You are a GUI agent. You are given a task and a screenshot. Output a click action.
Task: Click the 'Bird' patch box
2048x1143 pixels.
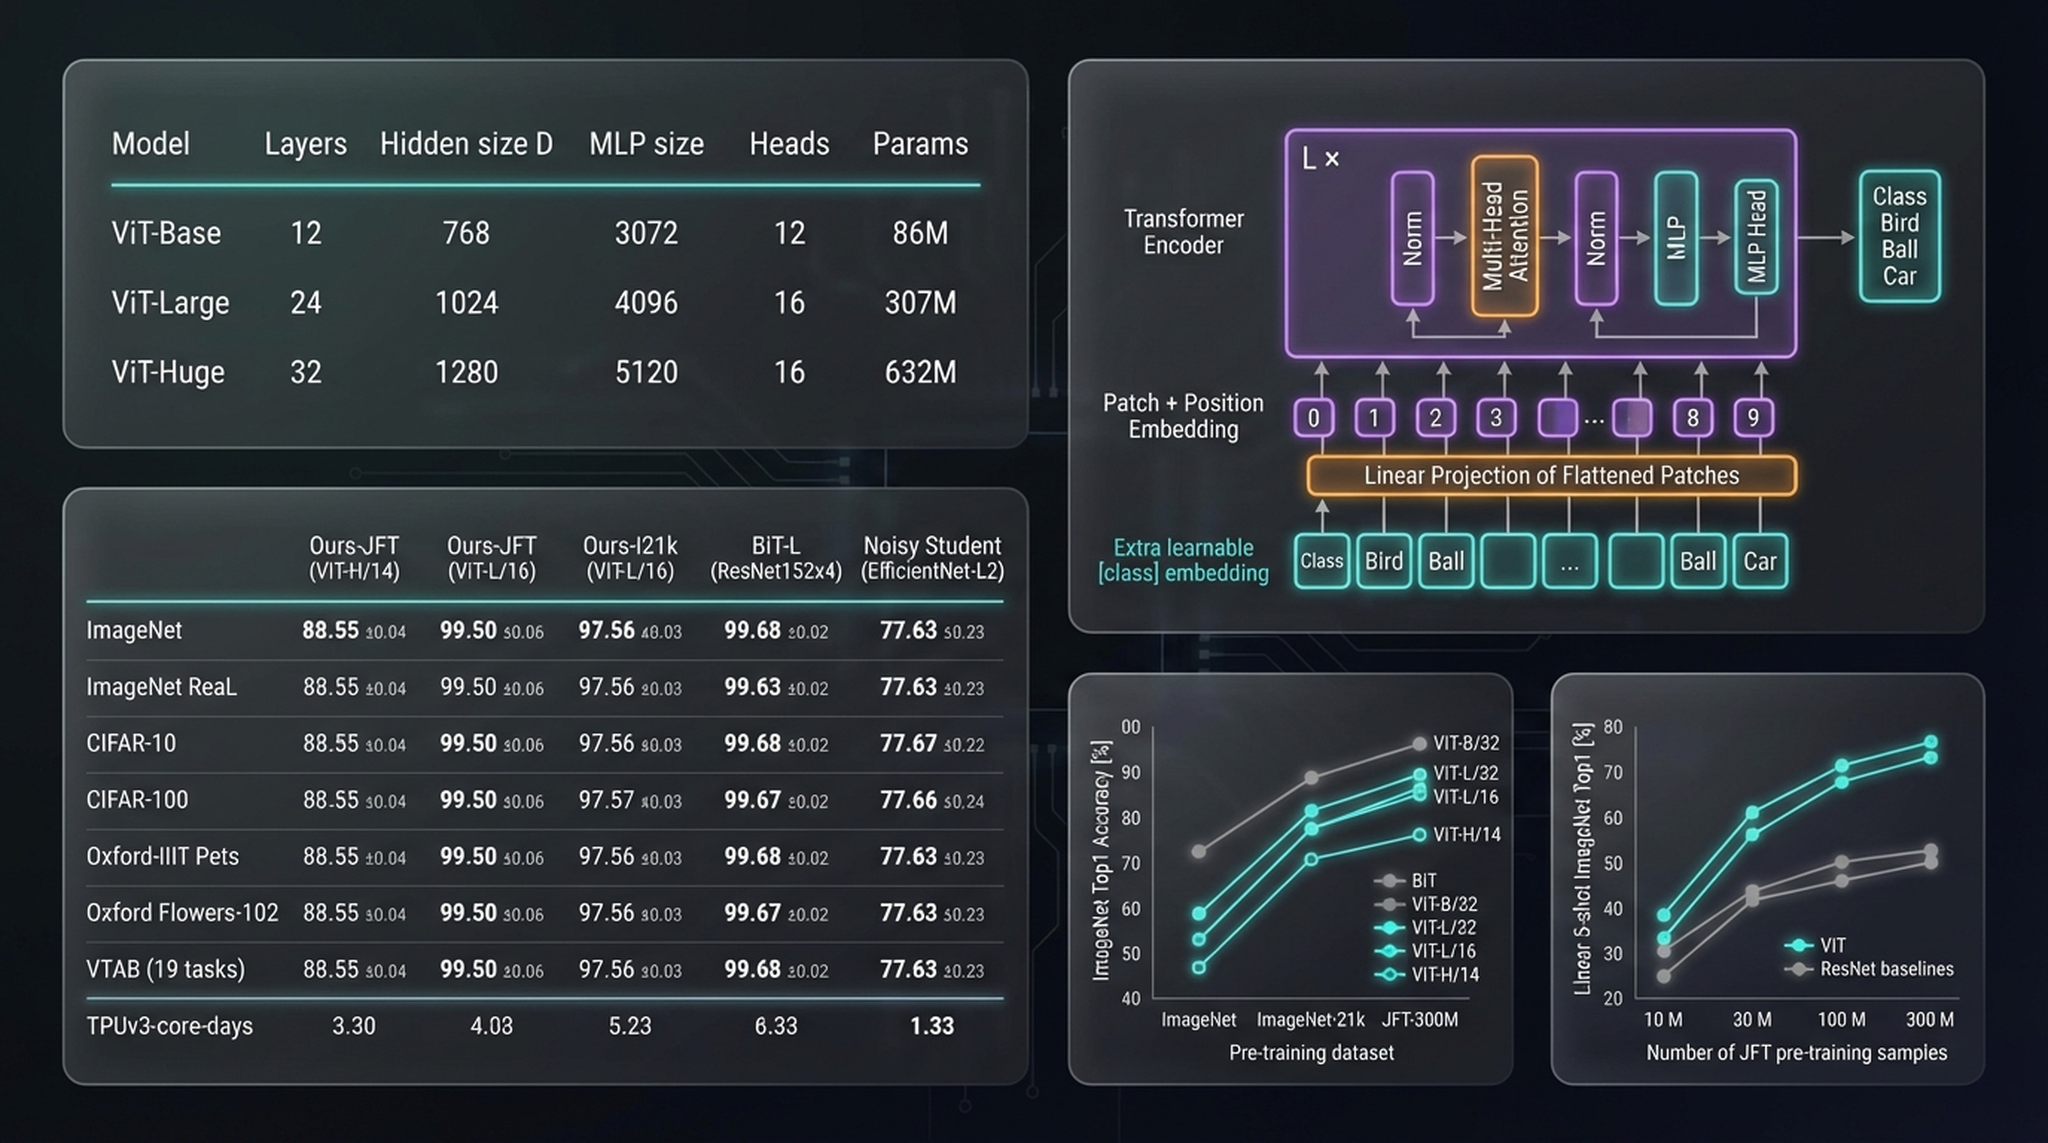(x=1384, y=561)
